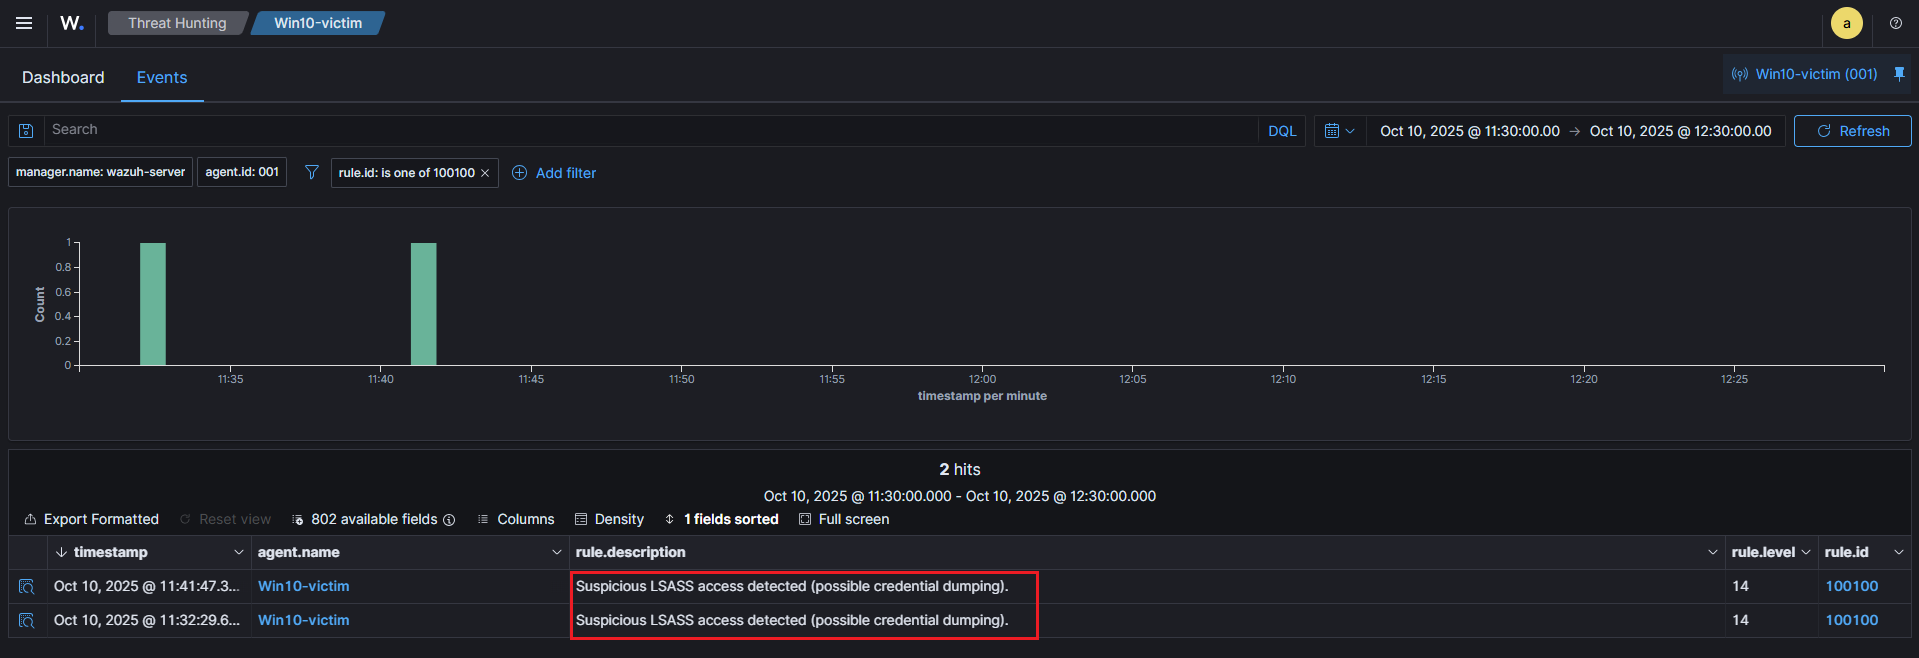This screenshot has width=1919, height=658.
Task: Click the funnel filter options icon
Action: tap(312, 173)
